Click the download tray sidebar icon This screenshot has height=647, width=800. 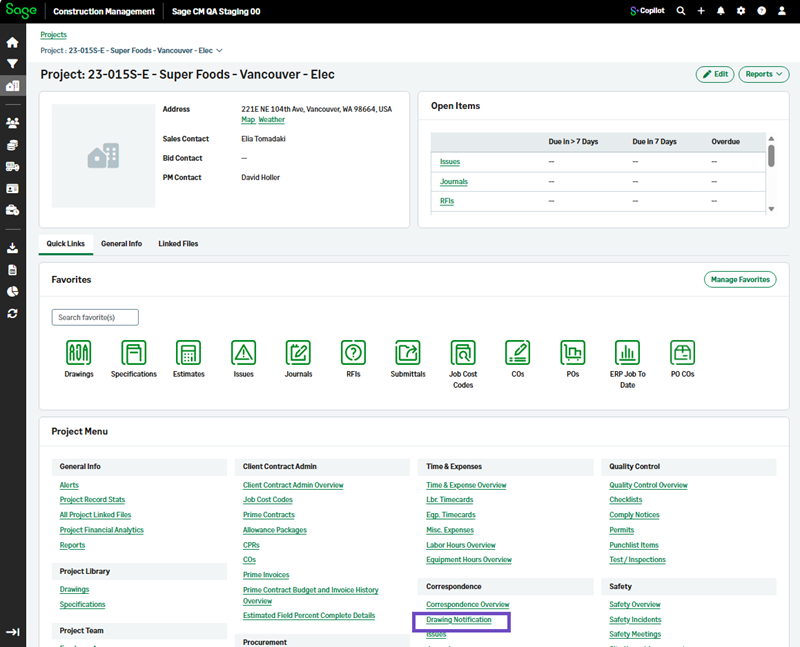coord(12,248)
